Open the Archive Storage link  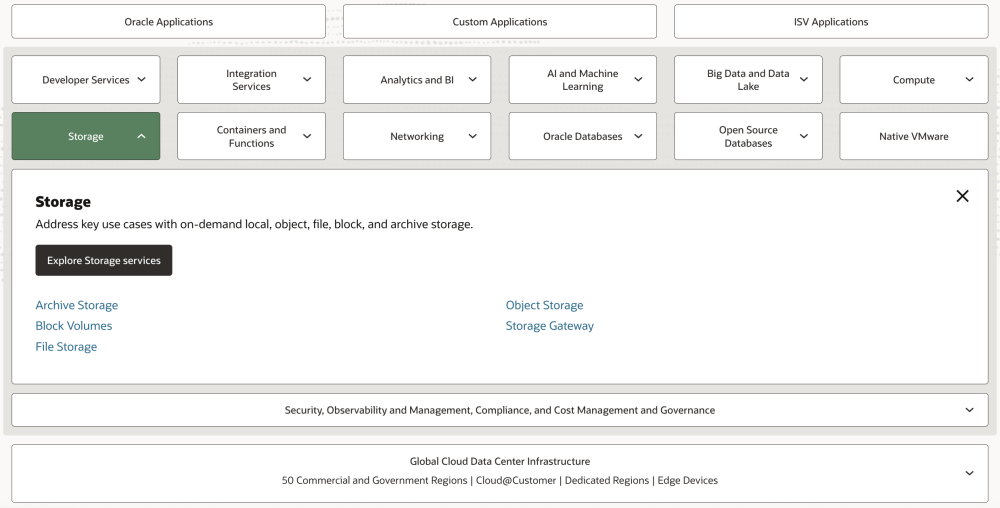[x=77, y=305]
